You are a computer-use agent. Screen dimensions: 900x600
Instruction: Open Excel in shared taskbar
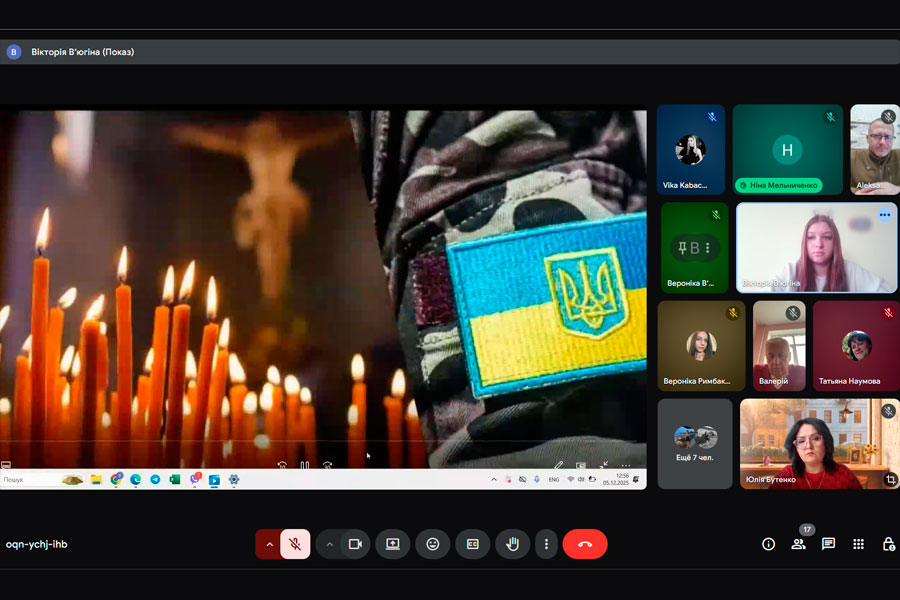(175, 479)
